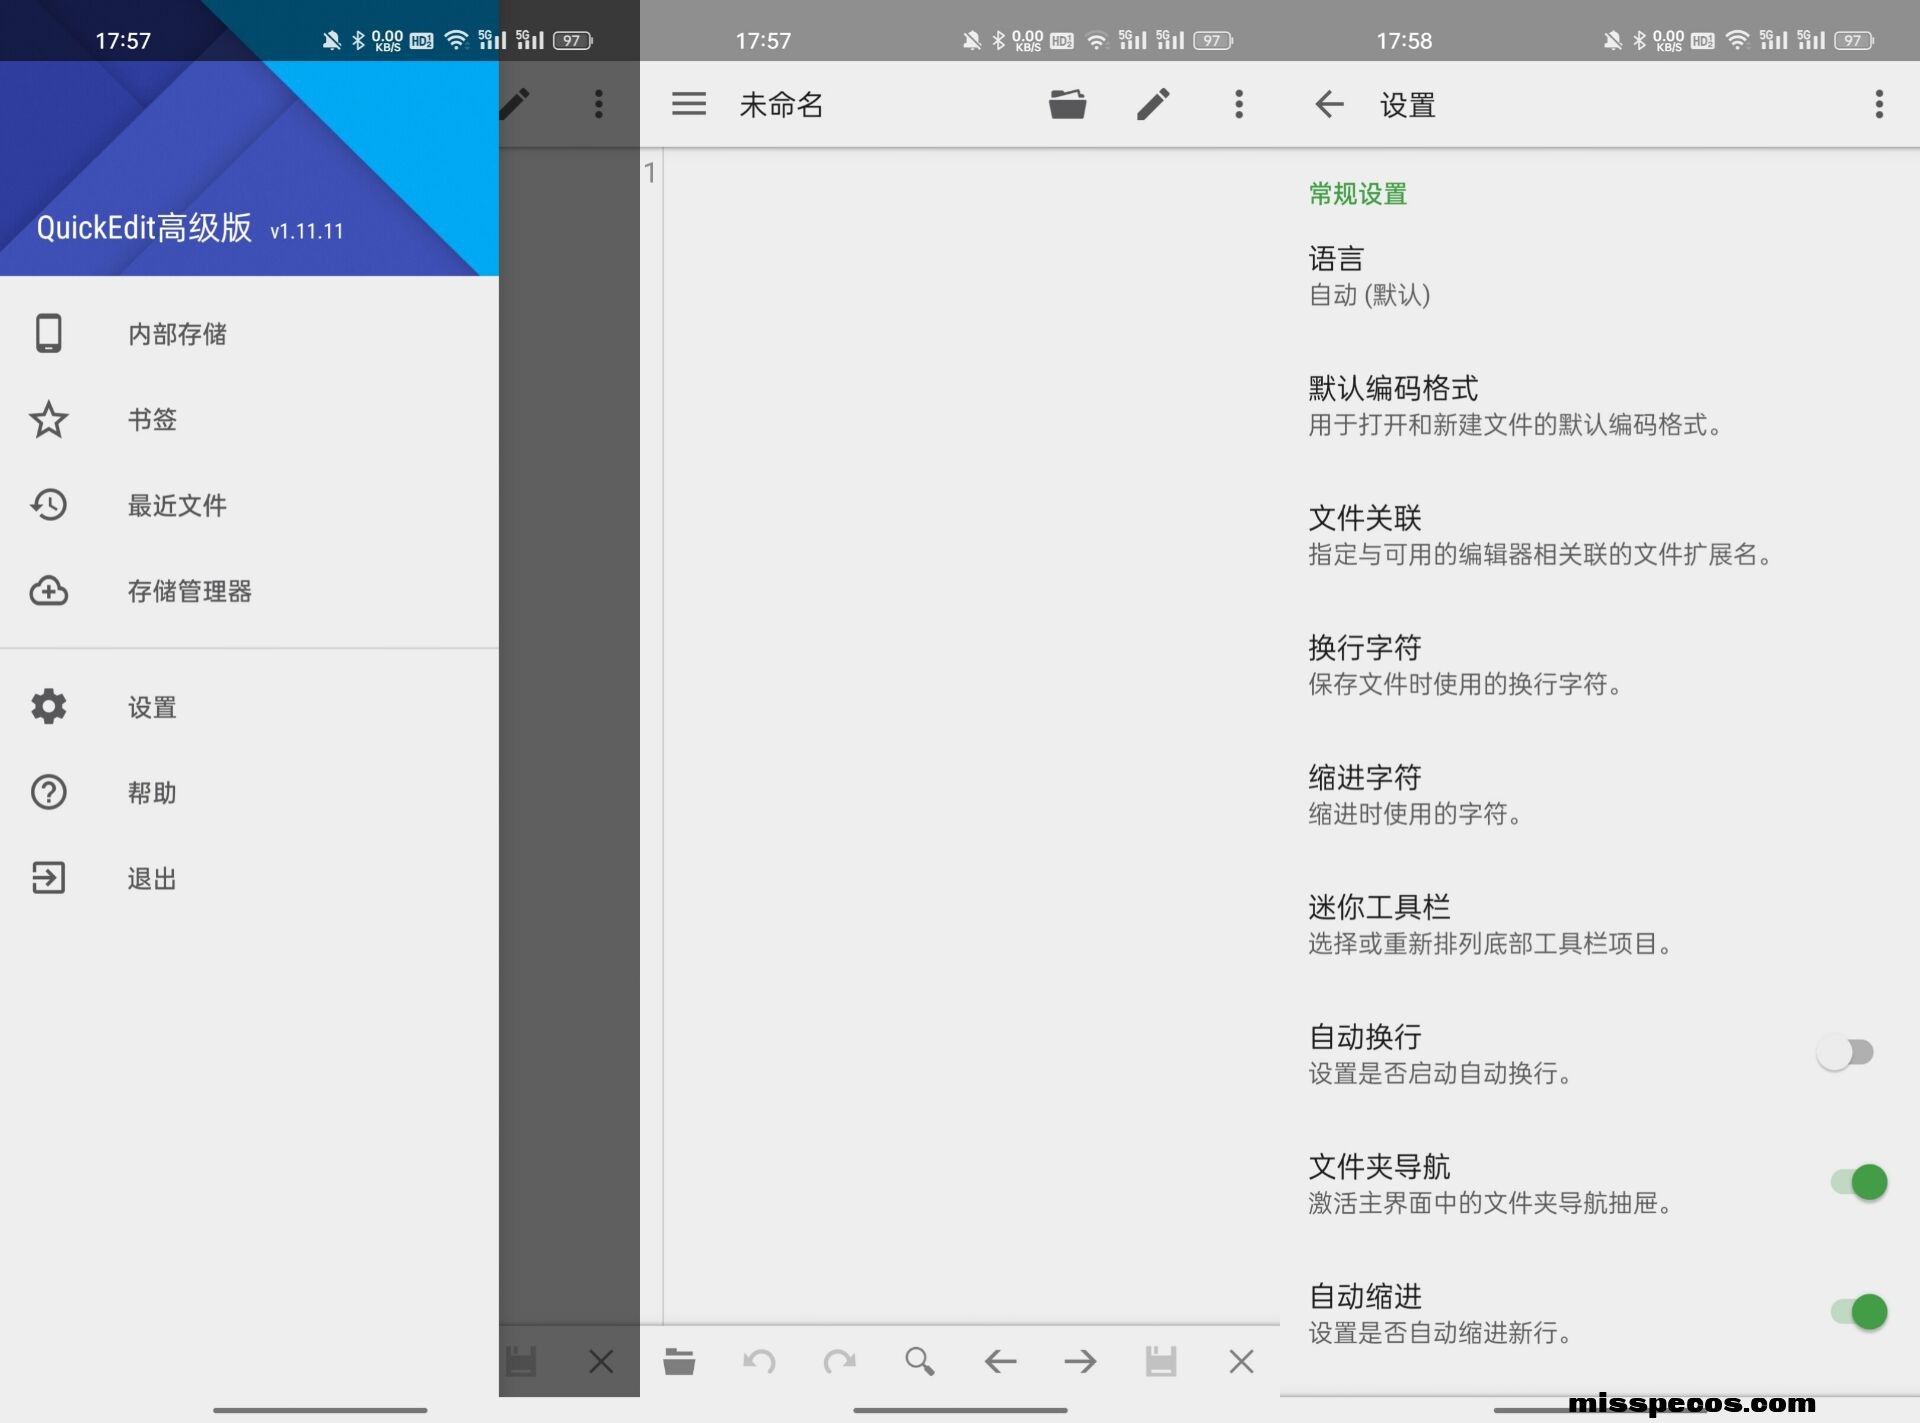Click the right arrow cursor-move icon
The width and height of the screenshot is (1920, 1423).
click(x=1080, y=1361)
